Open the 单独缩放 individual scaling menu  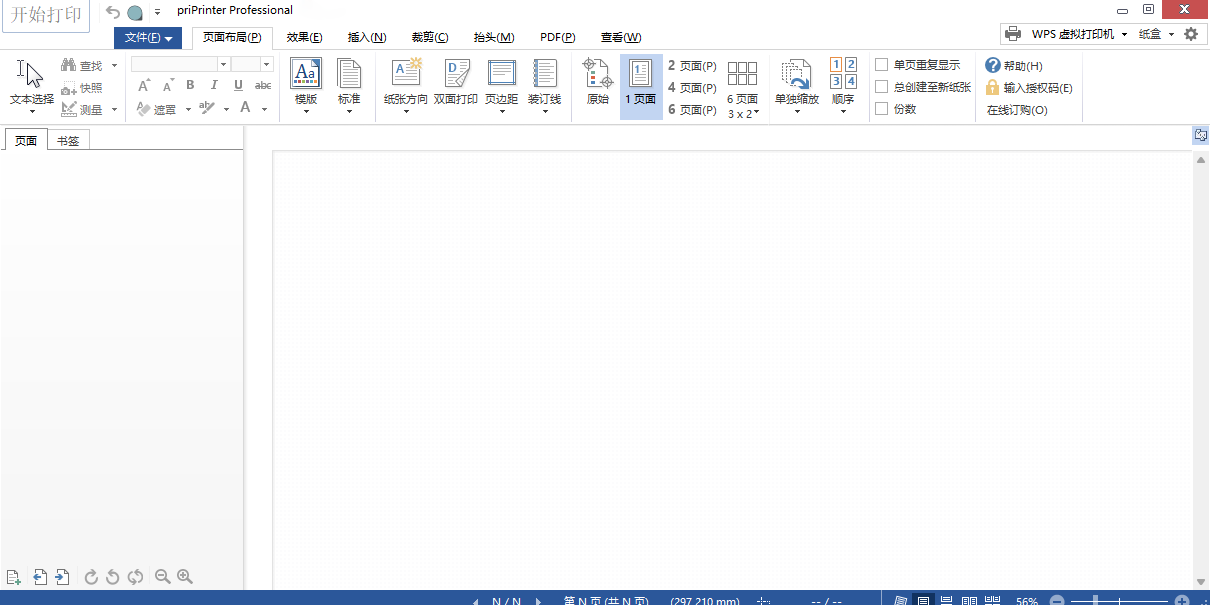tap(797, 86)
